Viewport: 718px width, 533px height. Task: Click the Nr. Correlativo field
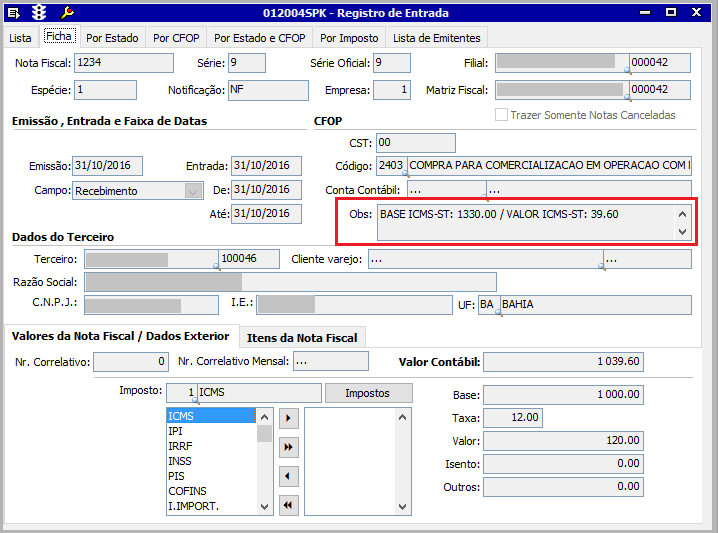tap(131, 362)
